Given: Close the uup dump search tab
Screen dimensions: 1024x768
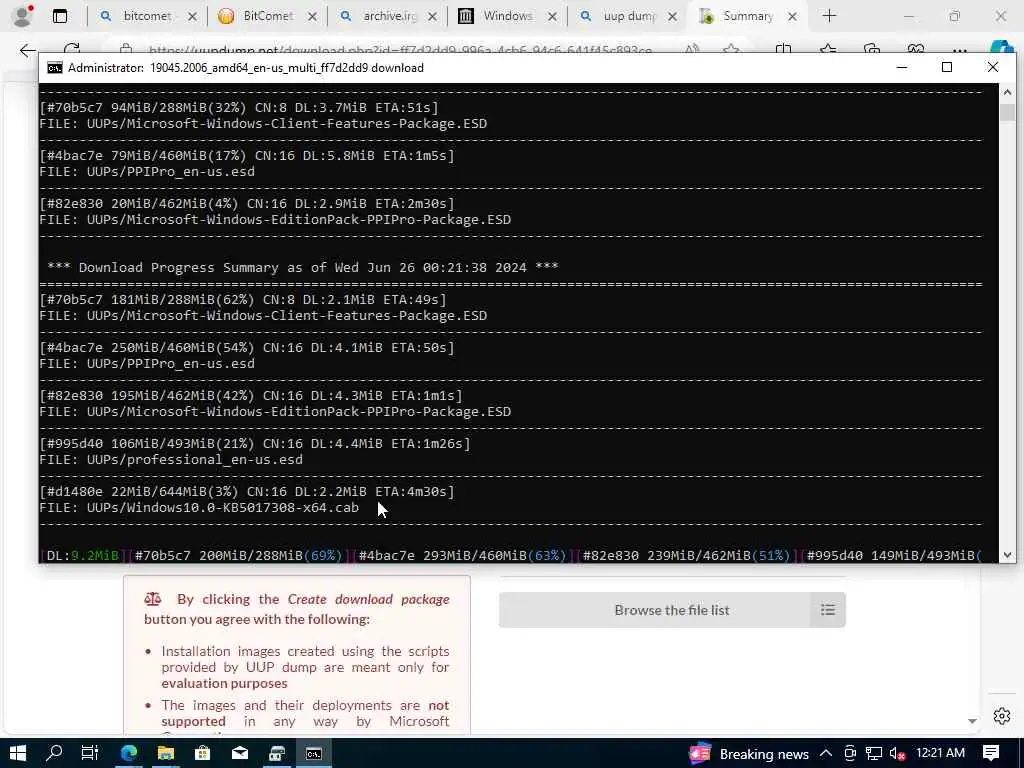Looking at the screenshot, I should tap(672, 17).
